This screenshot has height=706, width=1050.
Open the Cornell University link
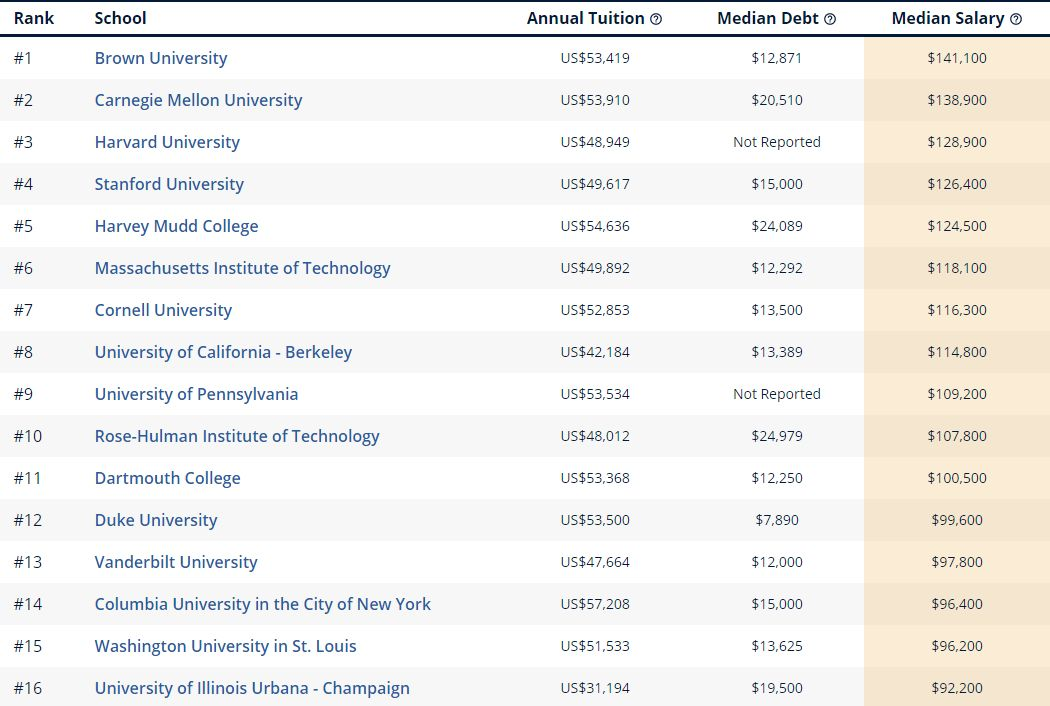coord(163,310)
